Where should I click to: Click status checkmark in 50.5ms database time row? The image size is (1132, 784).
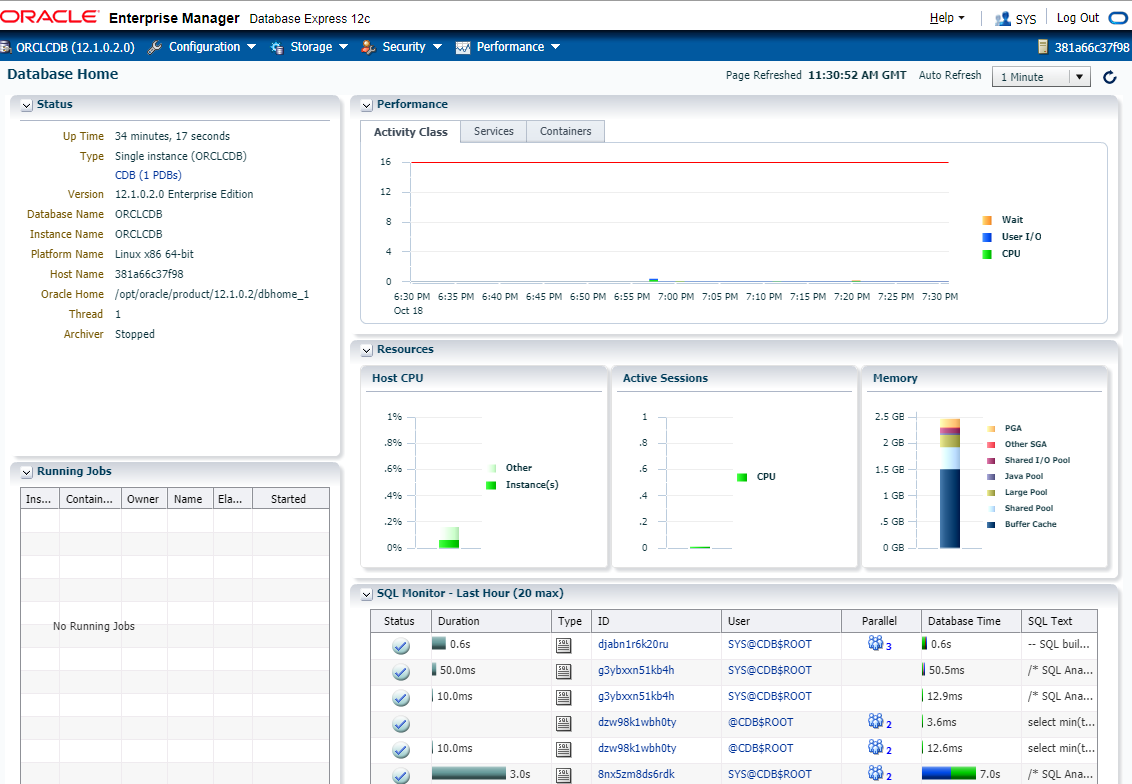click(401, 672)
